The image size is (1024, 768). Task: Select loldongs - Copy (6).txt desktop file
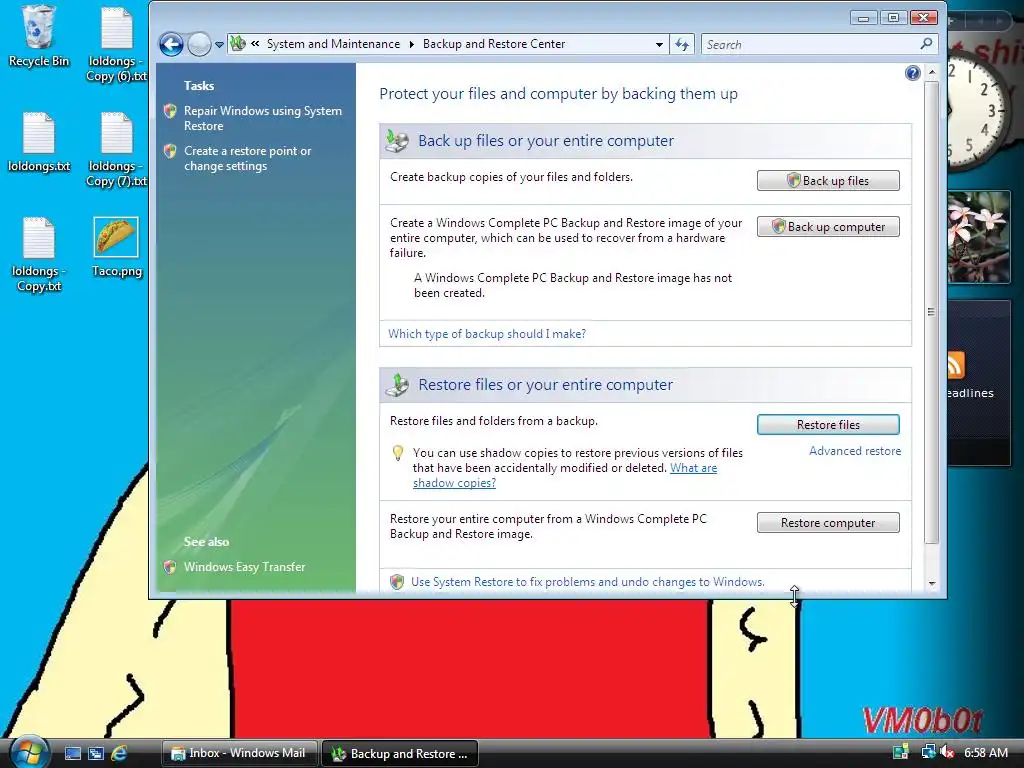116,44
